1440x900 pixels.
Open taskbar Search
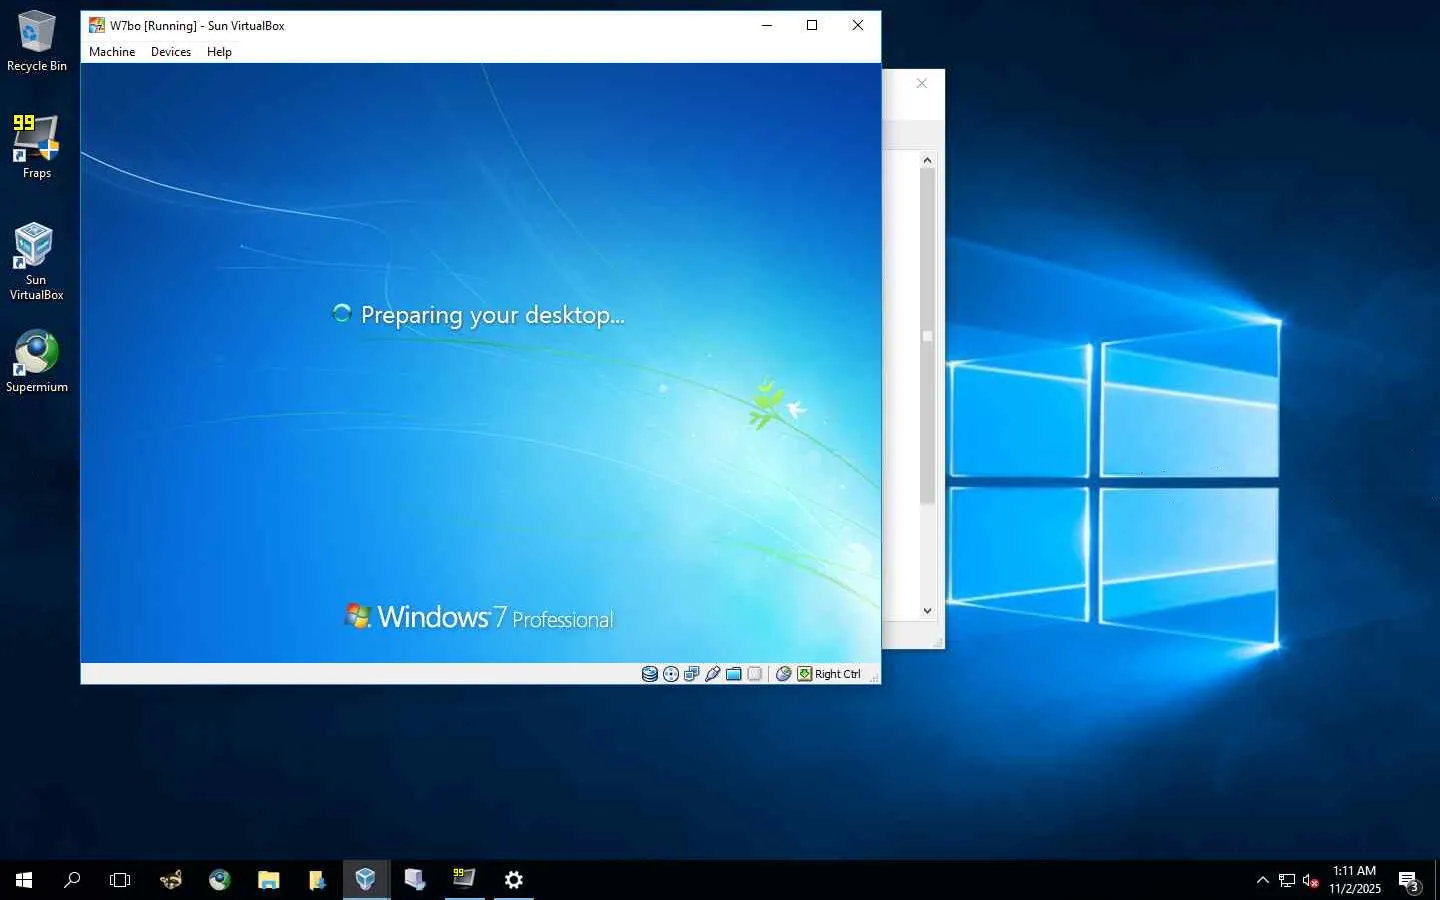coord(72,880)
